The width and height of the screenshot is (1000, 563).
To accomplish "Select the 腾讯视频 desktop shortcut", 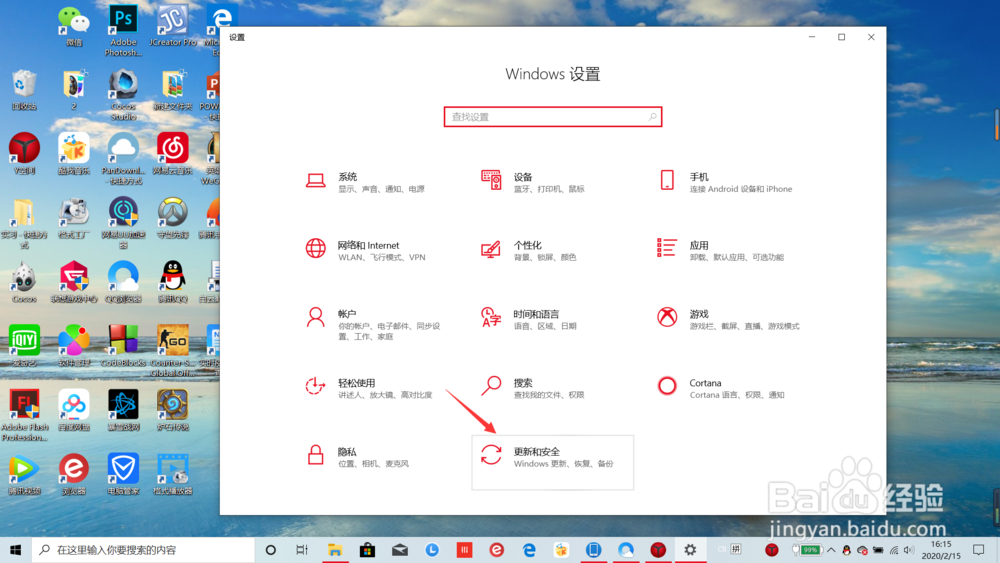I will (x=24, y=475).
